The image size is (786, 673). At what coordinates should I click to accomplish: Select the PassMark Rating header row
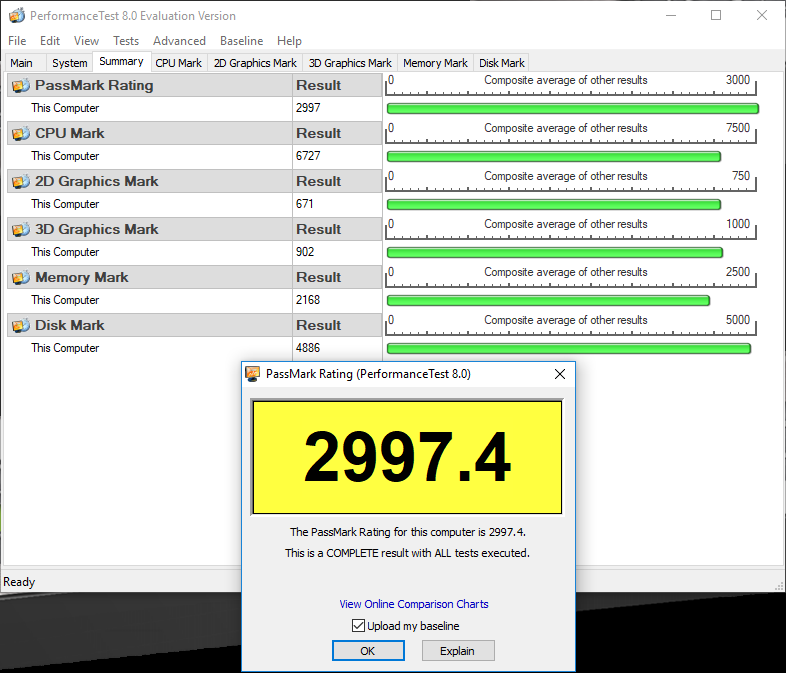point(194,85)
